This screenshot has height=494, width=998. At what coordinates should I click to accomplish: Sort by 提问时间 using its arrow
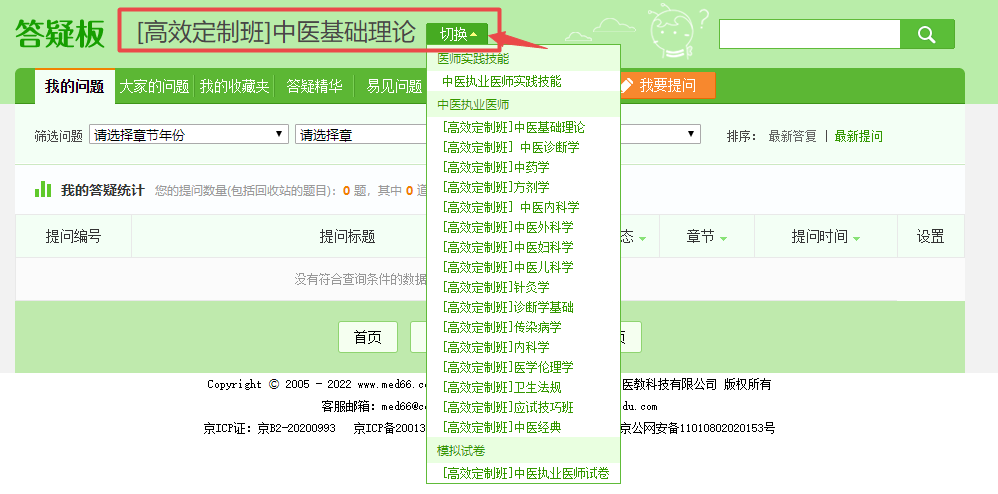[856, 238]
